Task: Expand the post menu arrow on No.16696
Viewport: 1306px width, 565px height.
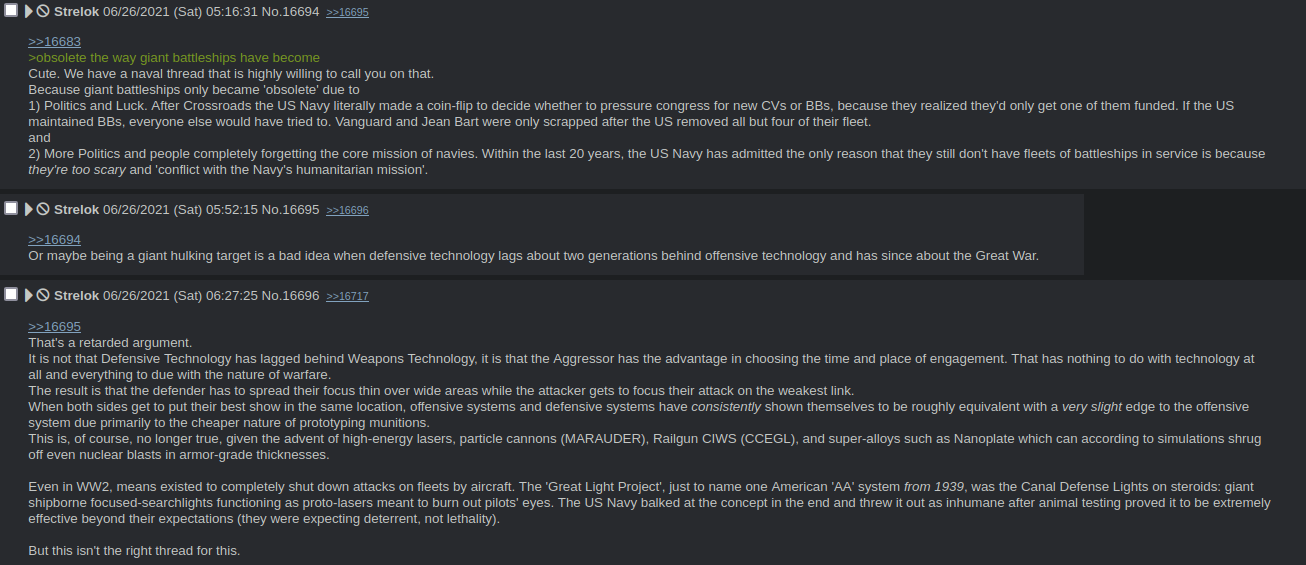Action: pyautogui.click(x=28, y=295)
